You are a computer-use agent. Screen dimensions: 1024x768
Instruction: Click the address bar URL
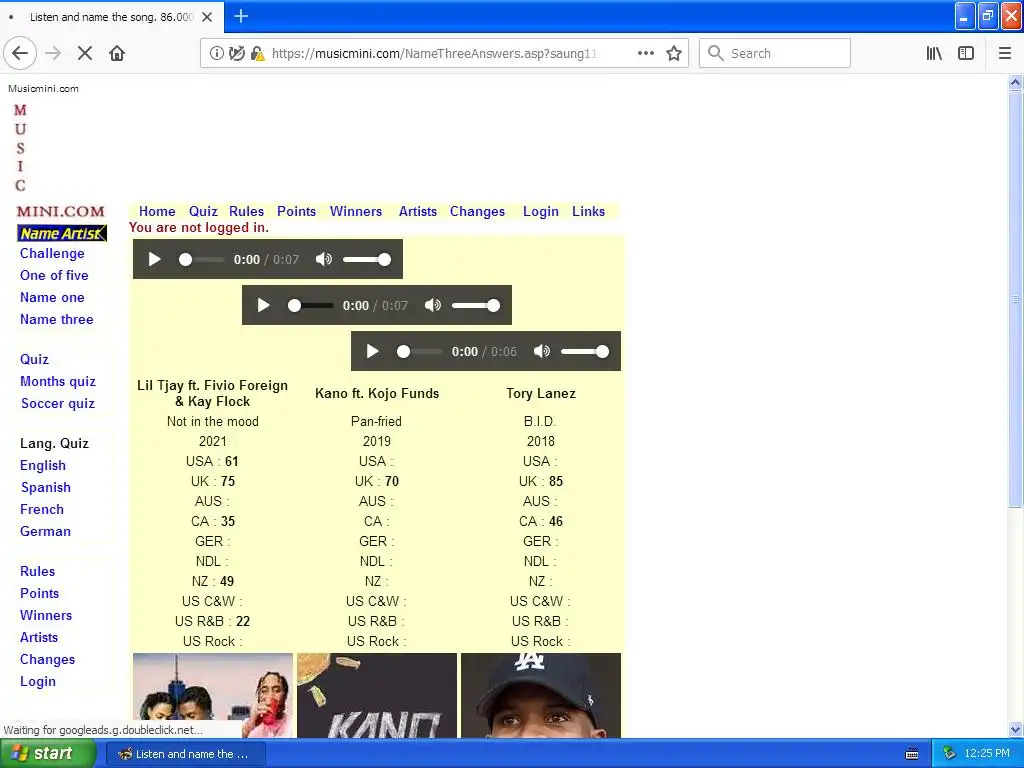(434, 54)
